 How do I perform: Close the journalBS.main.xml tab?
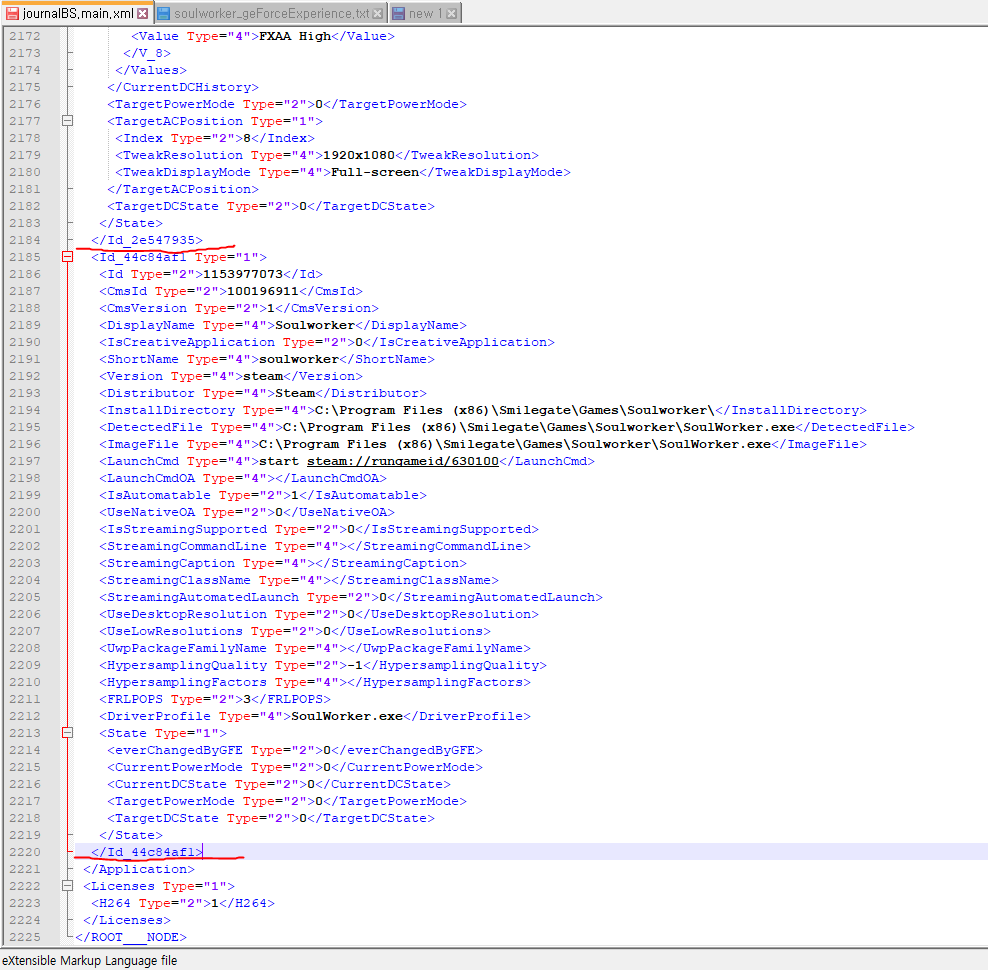143,13
